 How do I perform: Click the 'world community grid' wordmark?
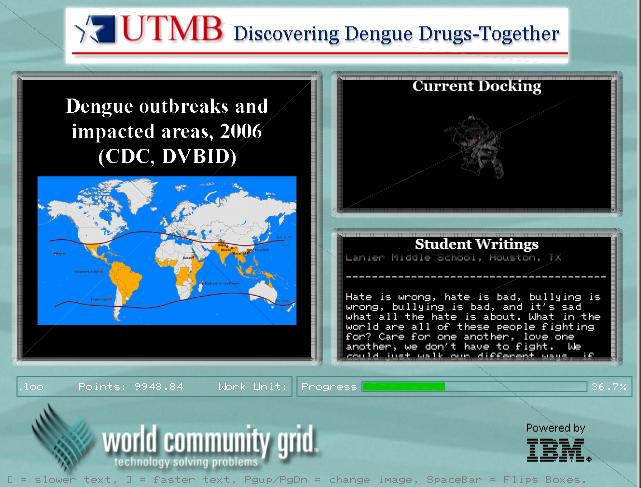tap(210, 440)
